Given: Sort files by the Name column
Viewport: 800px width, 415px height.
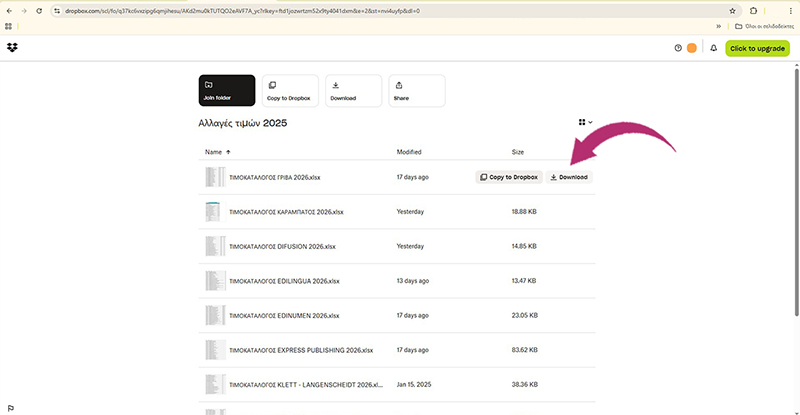Looking at the screenshot, I should (x=213, y=152).
